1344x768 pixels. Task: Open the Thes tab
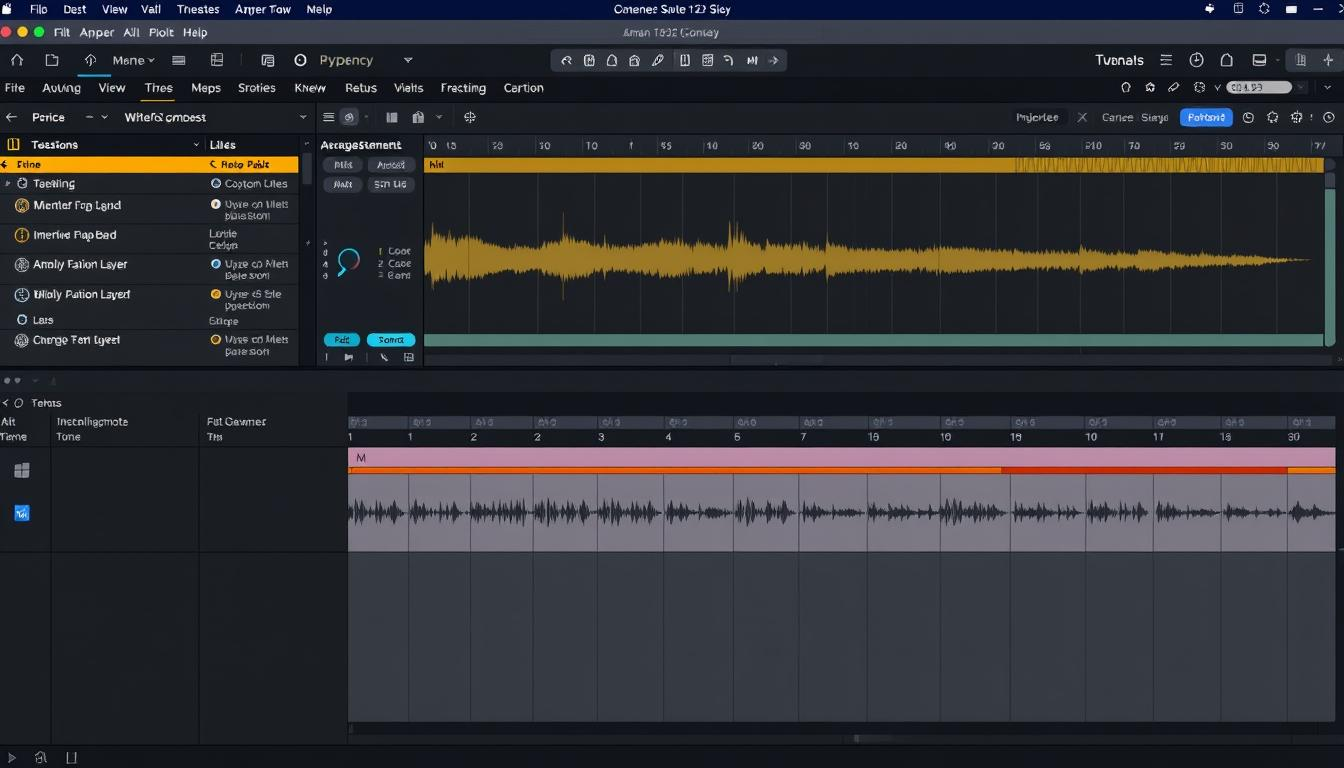[x=158, y=88]
